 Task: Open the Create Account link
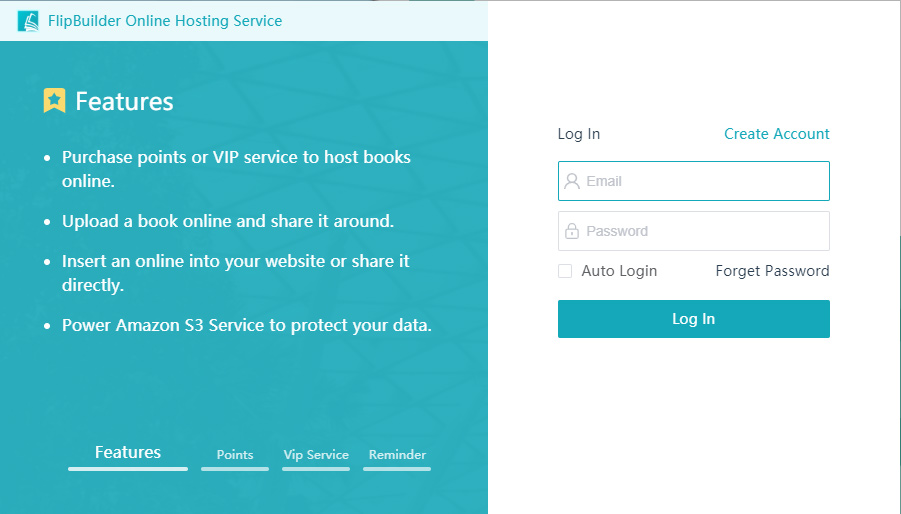(776, 134)
